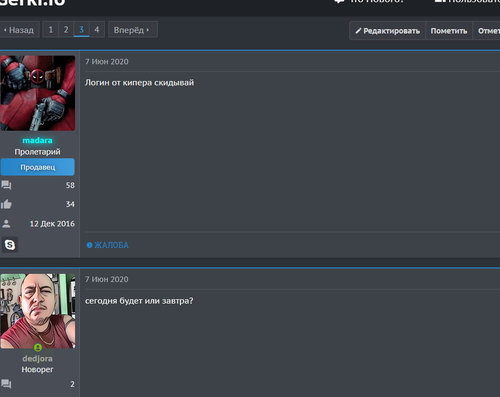Go back with Назад button

point(19,30)
